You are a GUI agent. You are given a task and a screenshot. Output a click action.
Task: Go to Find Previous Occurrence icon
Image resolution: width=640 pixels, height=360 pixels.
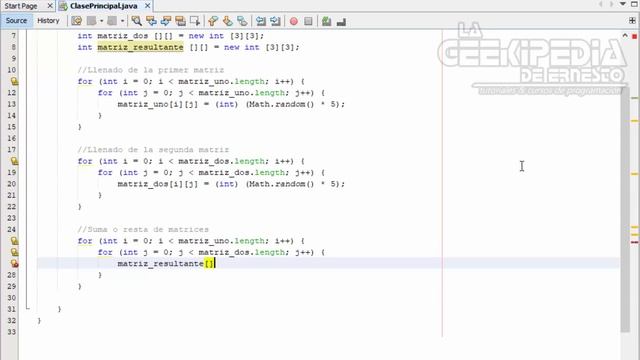[151, 21]
